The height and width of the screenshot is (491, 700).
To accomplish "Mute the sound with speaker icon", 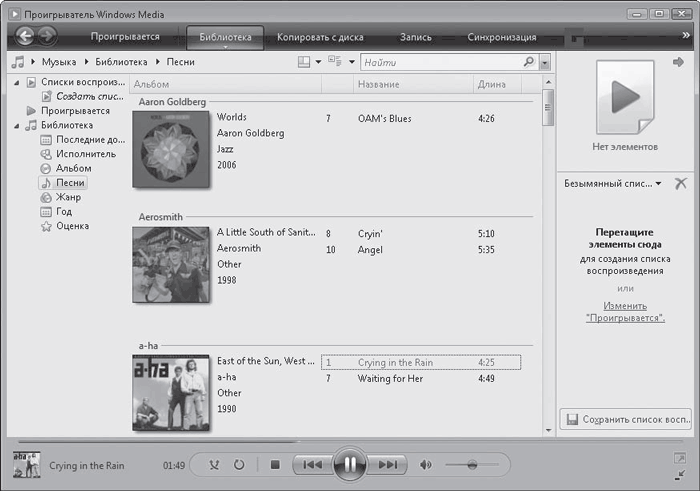I will 425,465.
